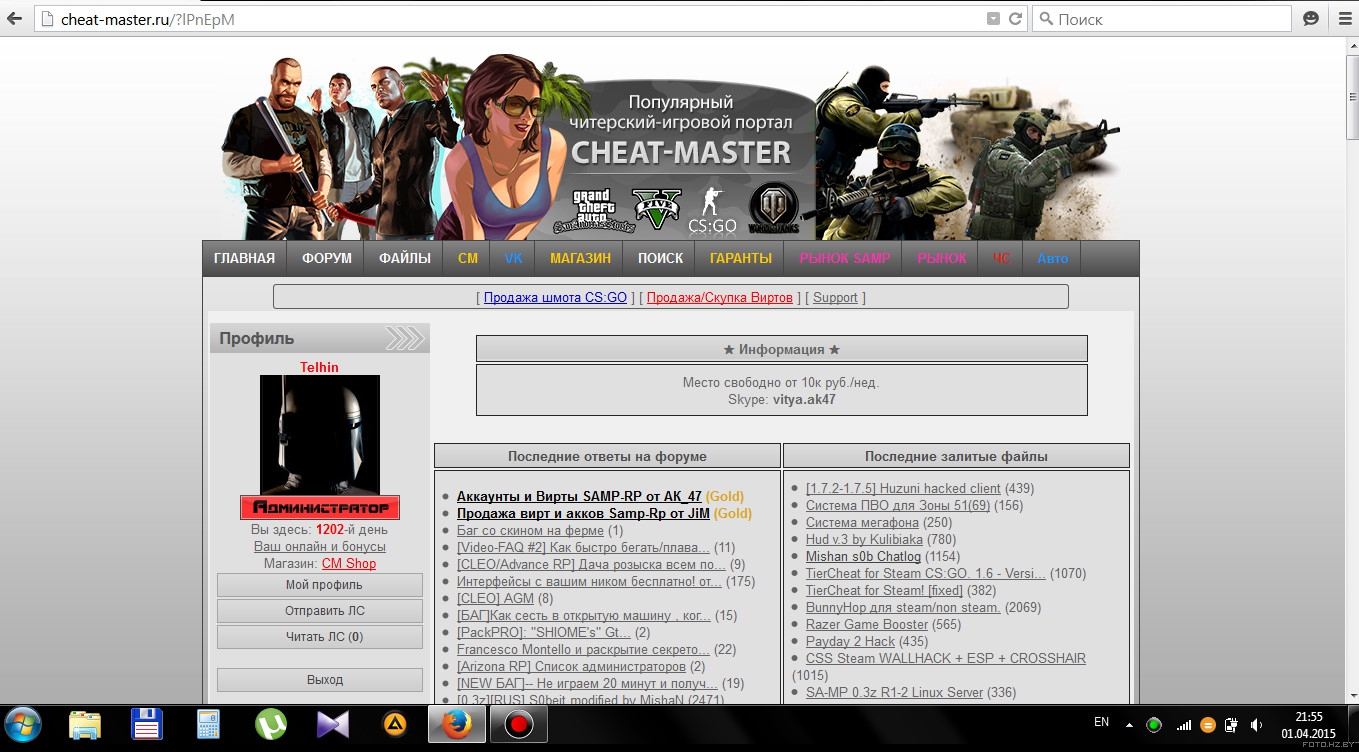Click the volume icon in system tray

1255,724
